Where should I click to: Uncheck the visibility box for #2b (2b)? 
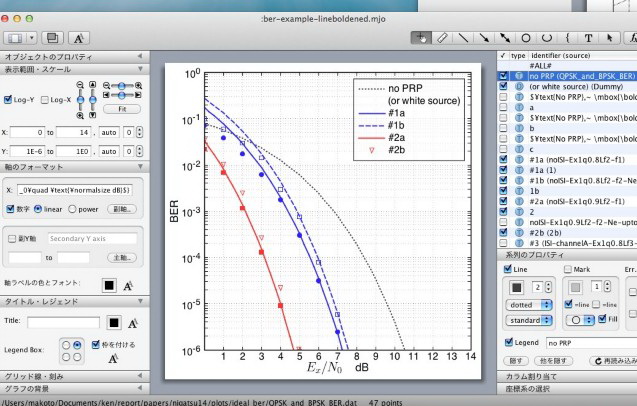coord(503,232)
